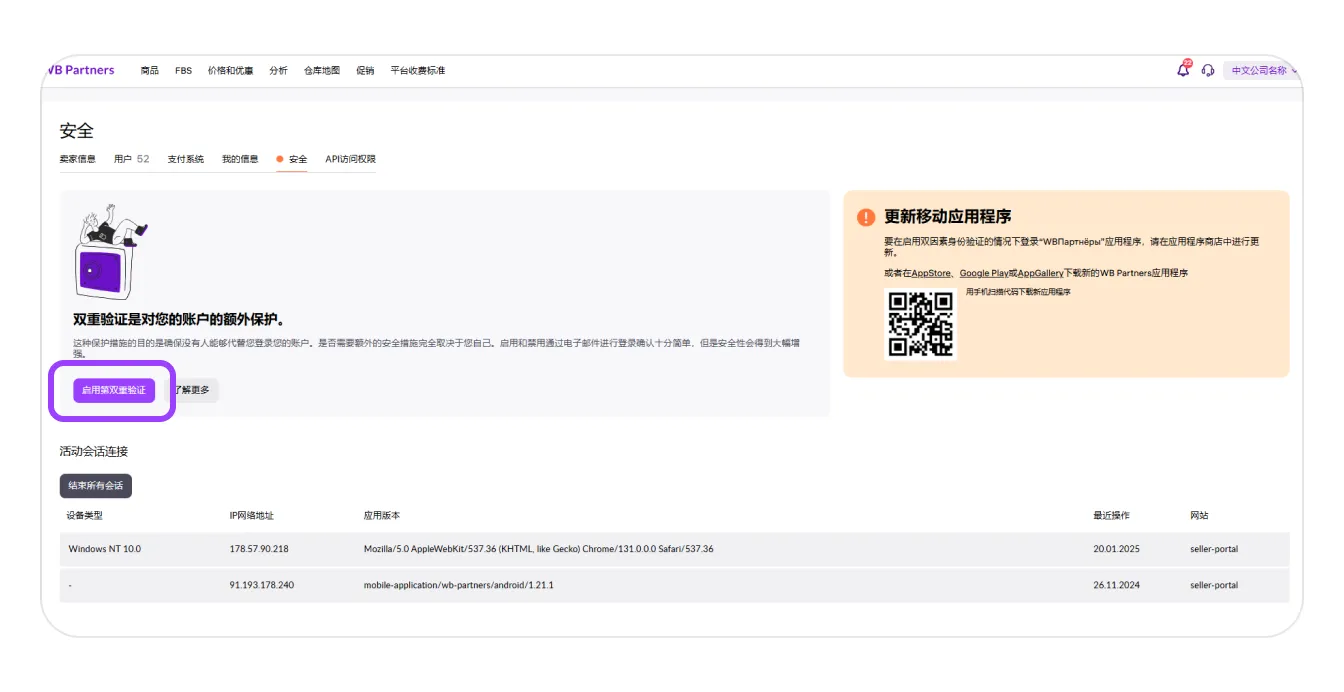Go to 平台收费标准 in the top navigation
1344x692 pixels.
pyautogui.click(x=418, y=71)
